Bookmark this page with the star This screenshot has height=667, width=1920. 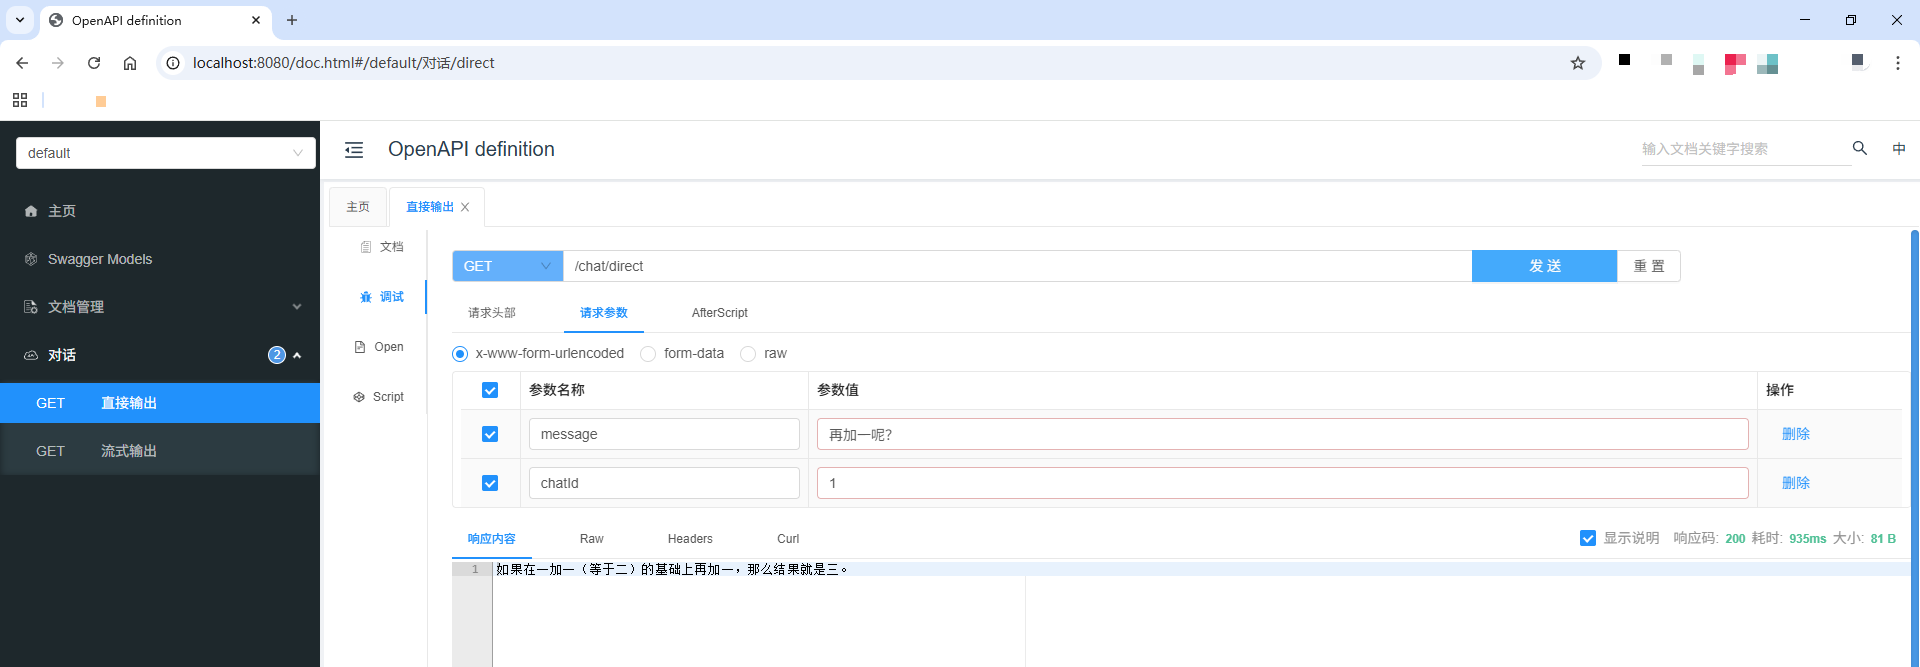(1578, 63)
